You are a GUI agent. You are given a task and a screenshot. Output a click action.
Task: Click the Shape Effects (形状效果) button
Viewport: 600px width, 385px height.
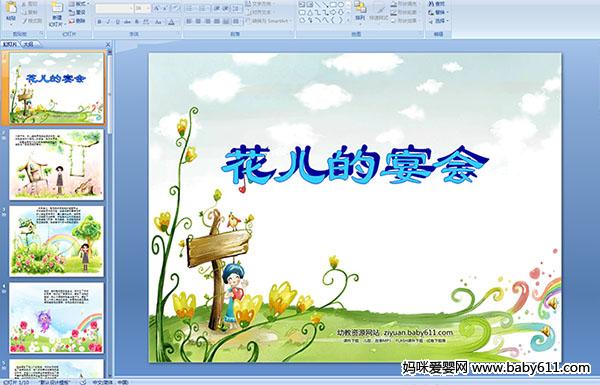click(404, 21)
